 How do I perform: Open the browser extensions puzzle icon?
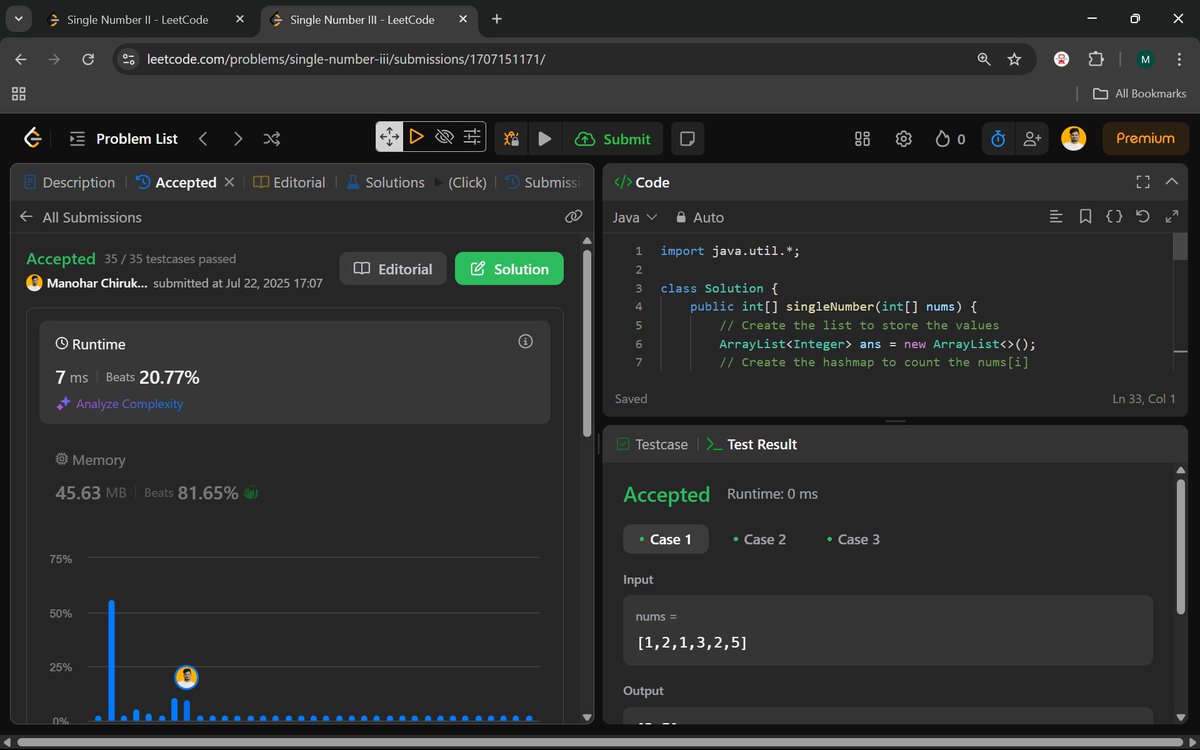(x=1096, y=59)
